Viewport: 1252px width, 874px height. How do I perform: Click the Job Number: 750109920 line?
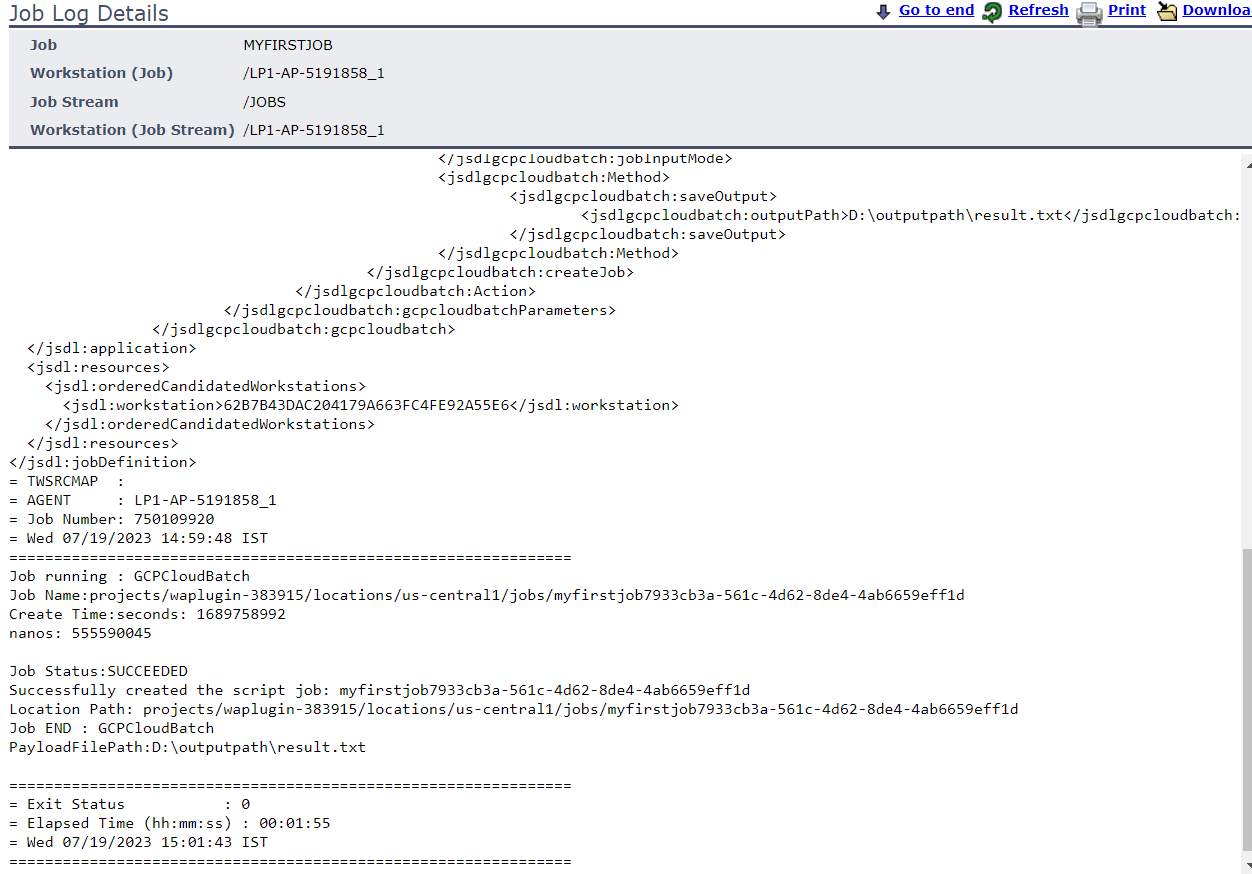click(x=112, y=519)
